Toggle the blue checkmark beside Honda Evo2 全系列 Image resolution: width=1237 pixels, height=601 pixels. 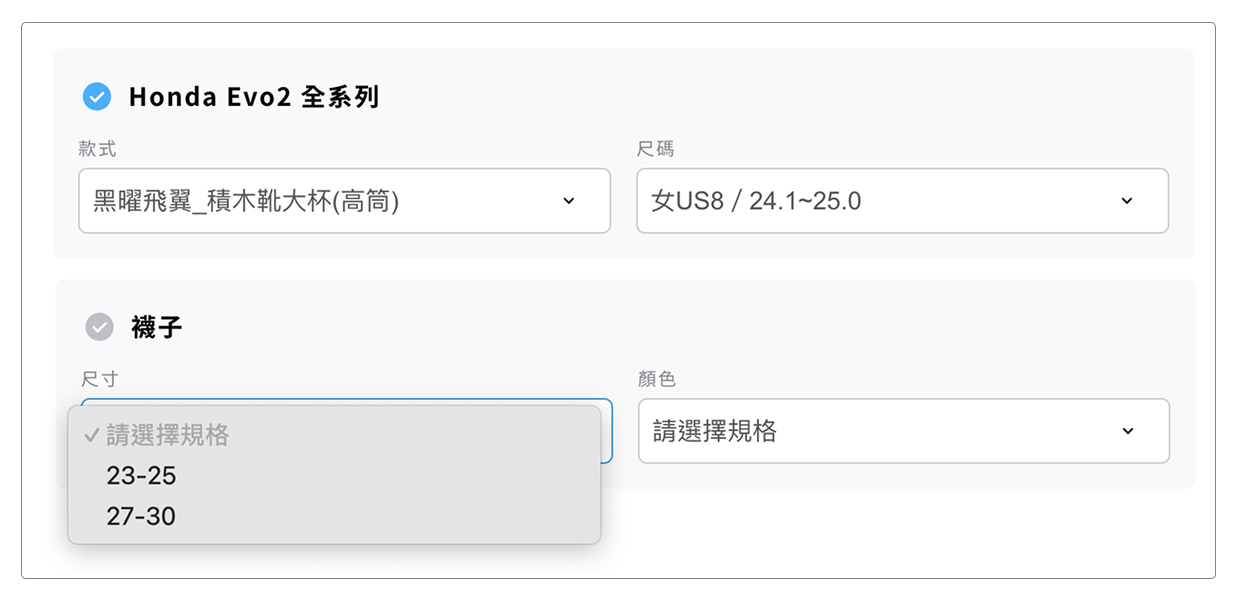click(97, 97)
